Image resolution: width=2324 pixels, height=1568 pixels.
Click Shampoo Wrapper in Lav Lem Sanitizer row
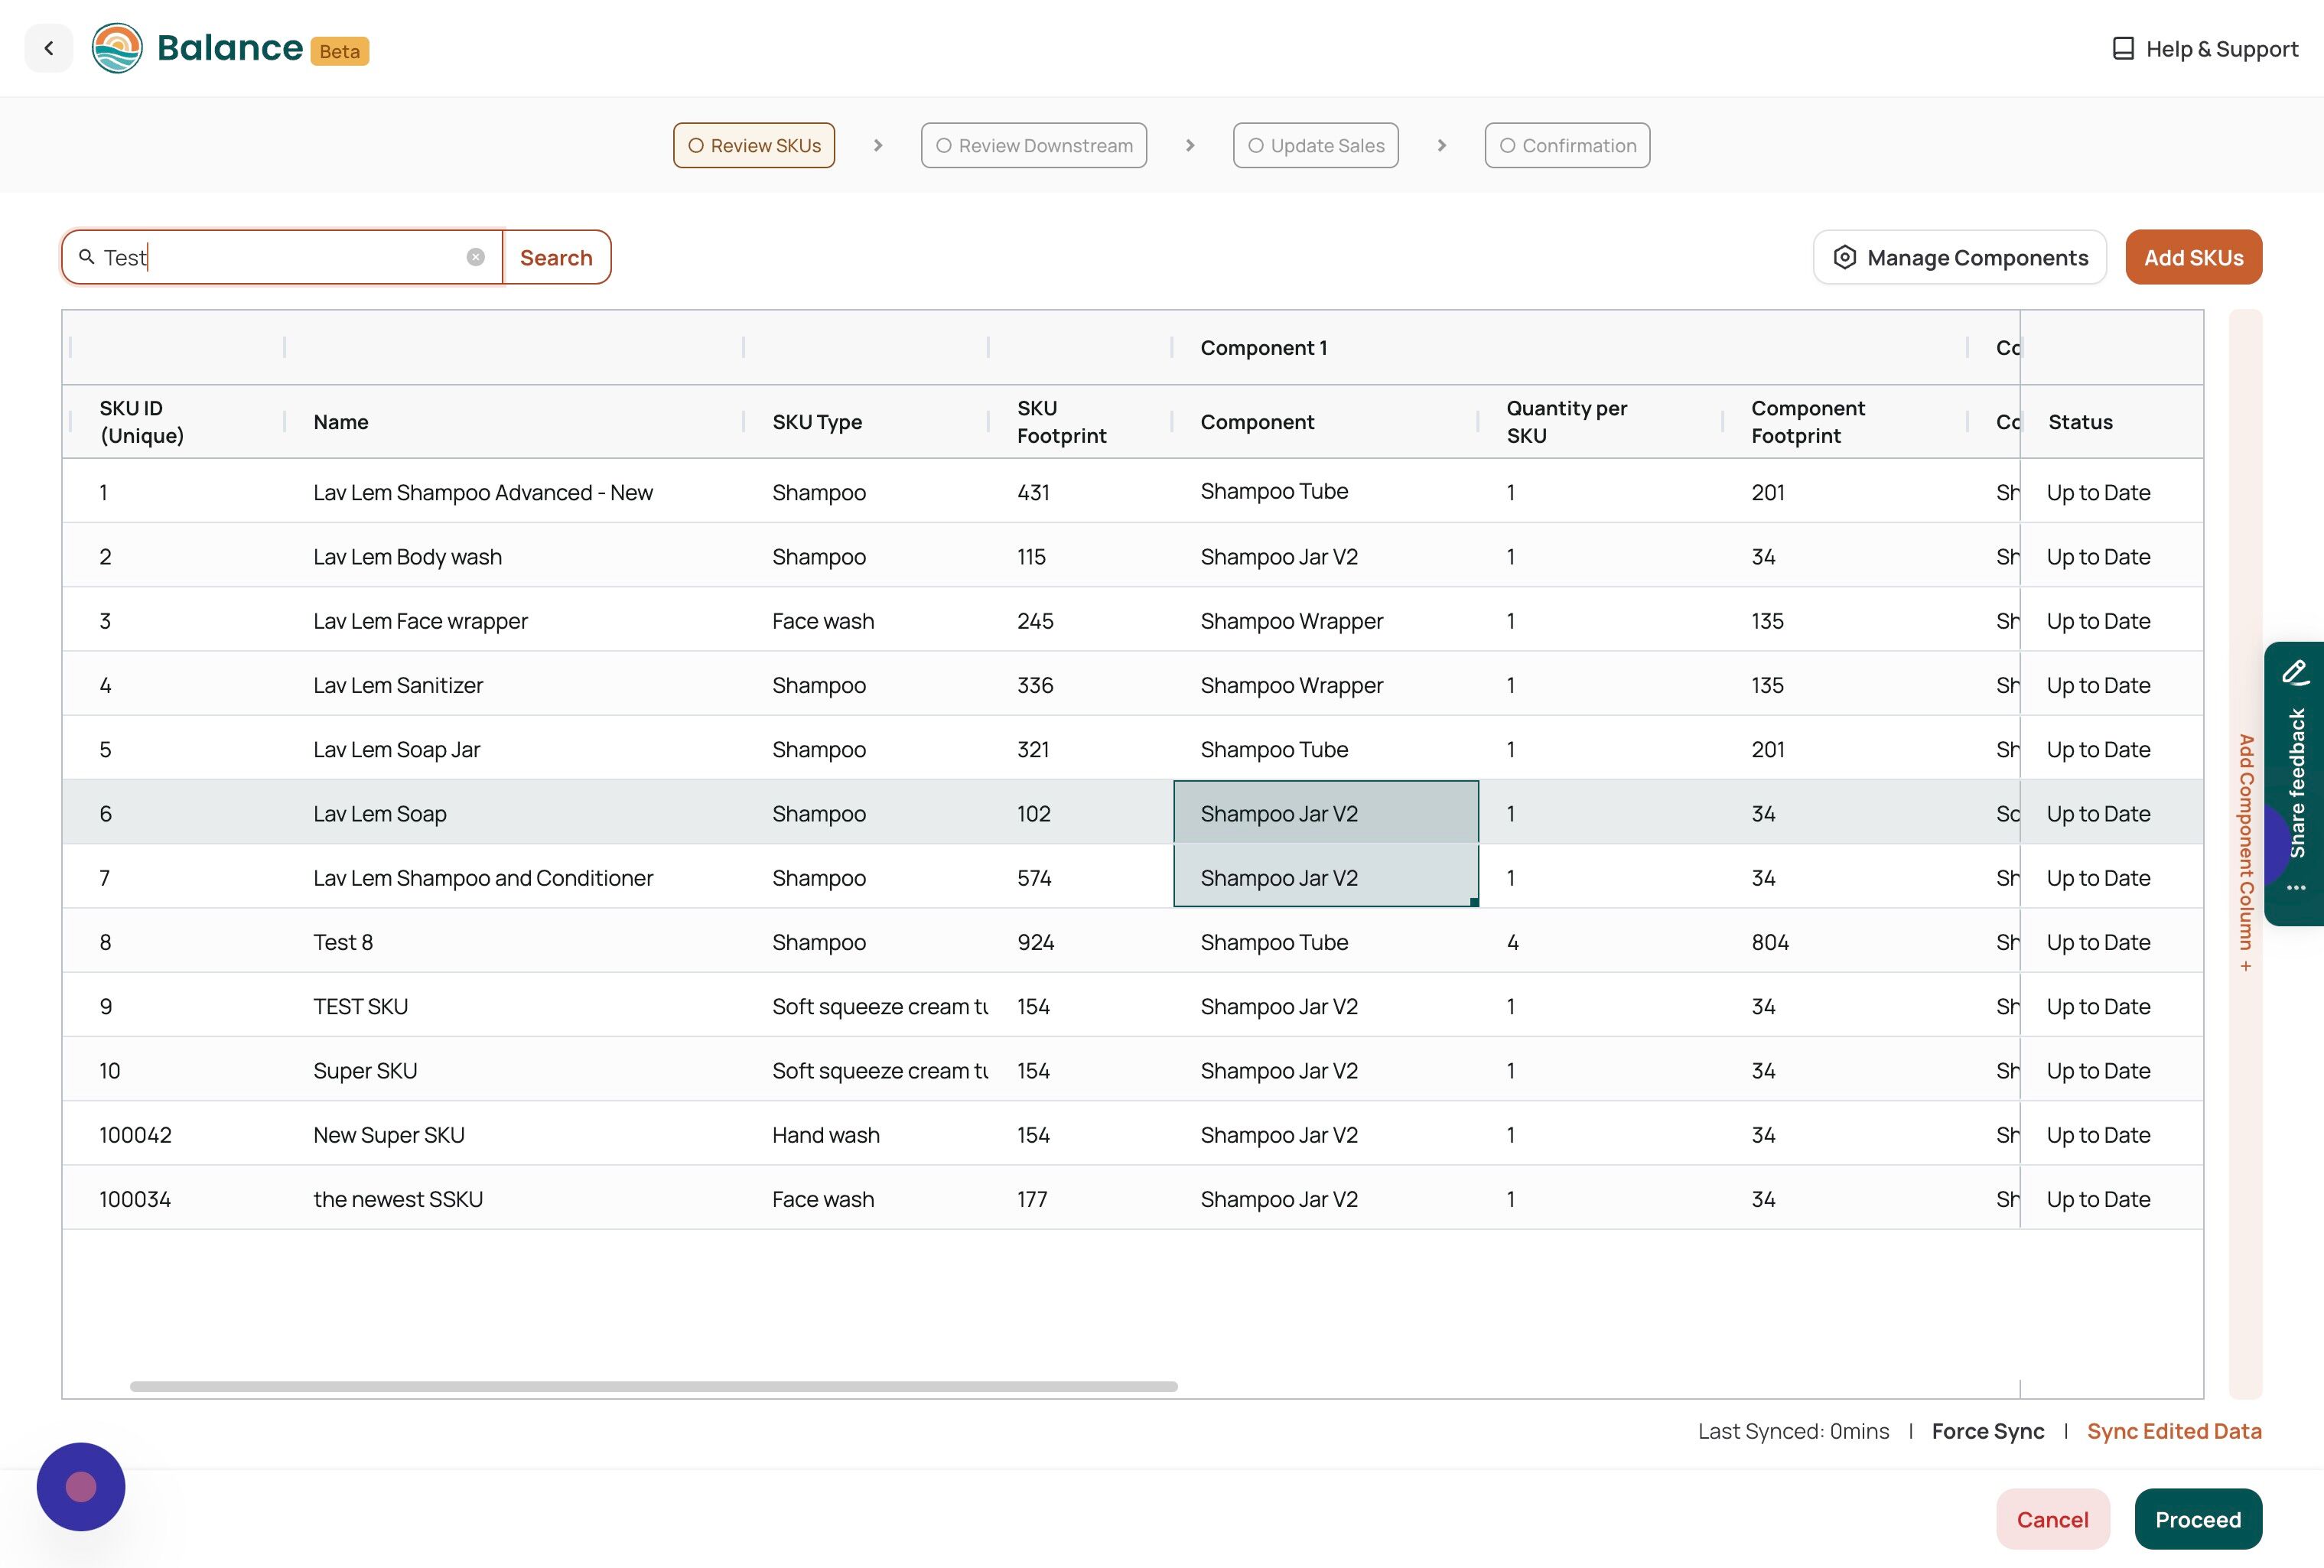[1325, 685]
